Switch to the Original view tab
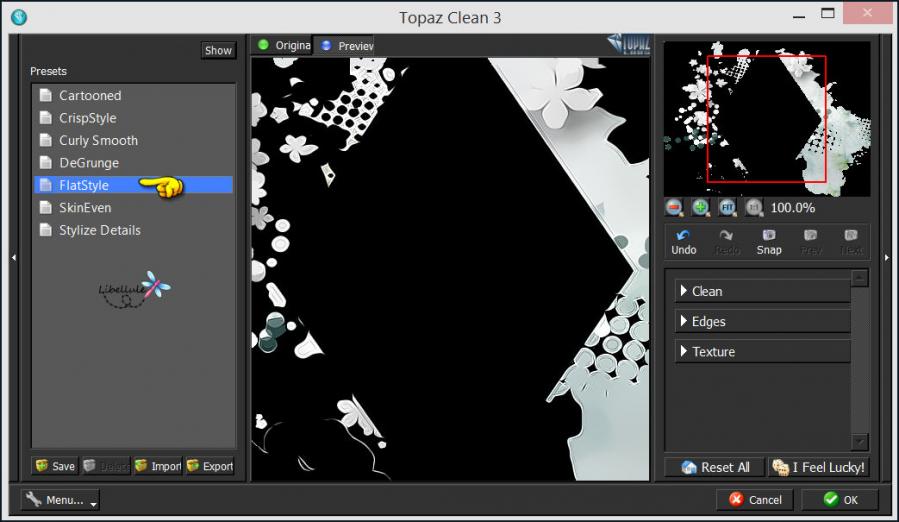This screenshot has width=899, height=522. pyautogui.click(x=283, y=45)
